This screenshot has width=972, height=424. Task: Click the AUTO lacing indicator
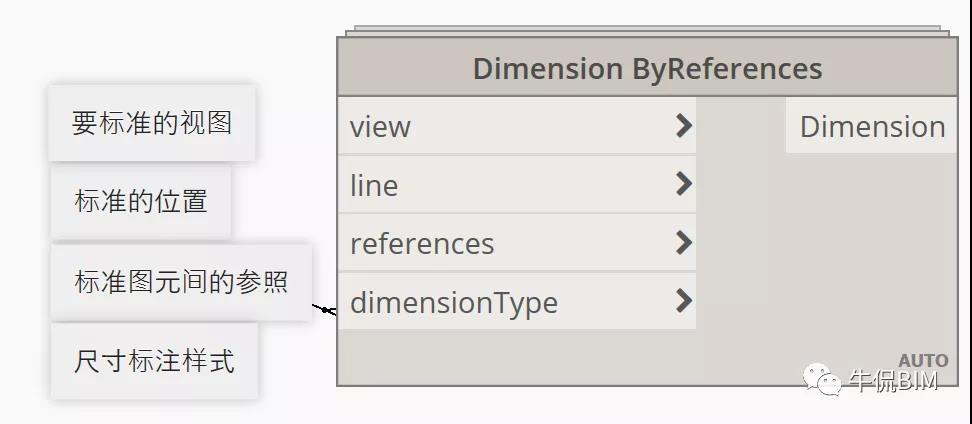922,361
